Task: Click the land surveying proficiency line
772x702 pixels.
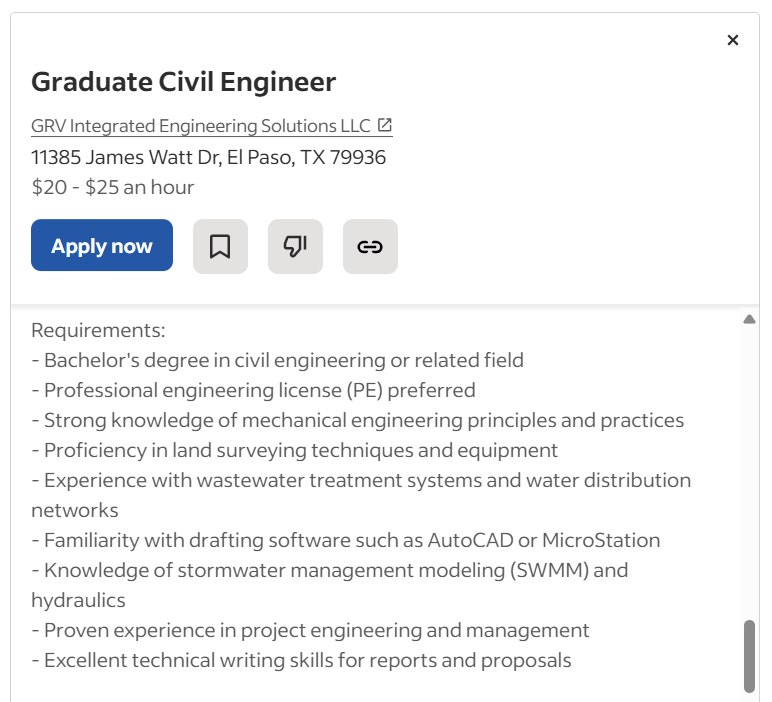Action: (295, 450)
